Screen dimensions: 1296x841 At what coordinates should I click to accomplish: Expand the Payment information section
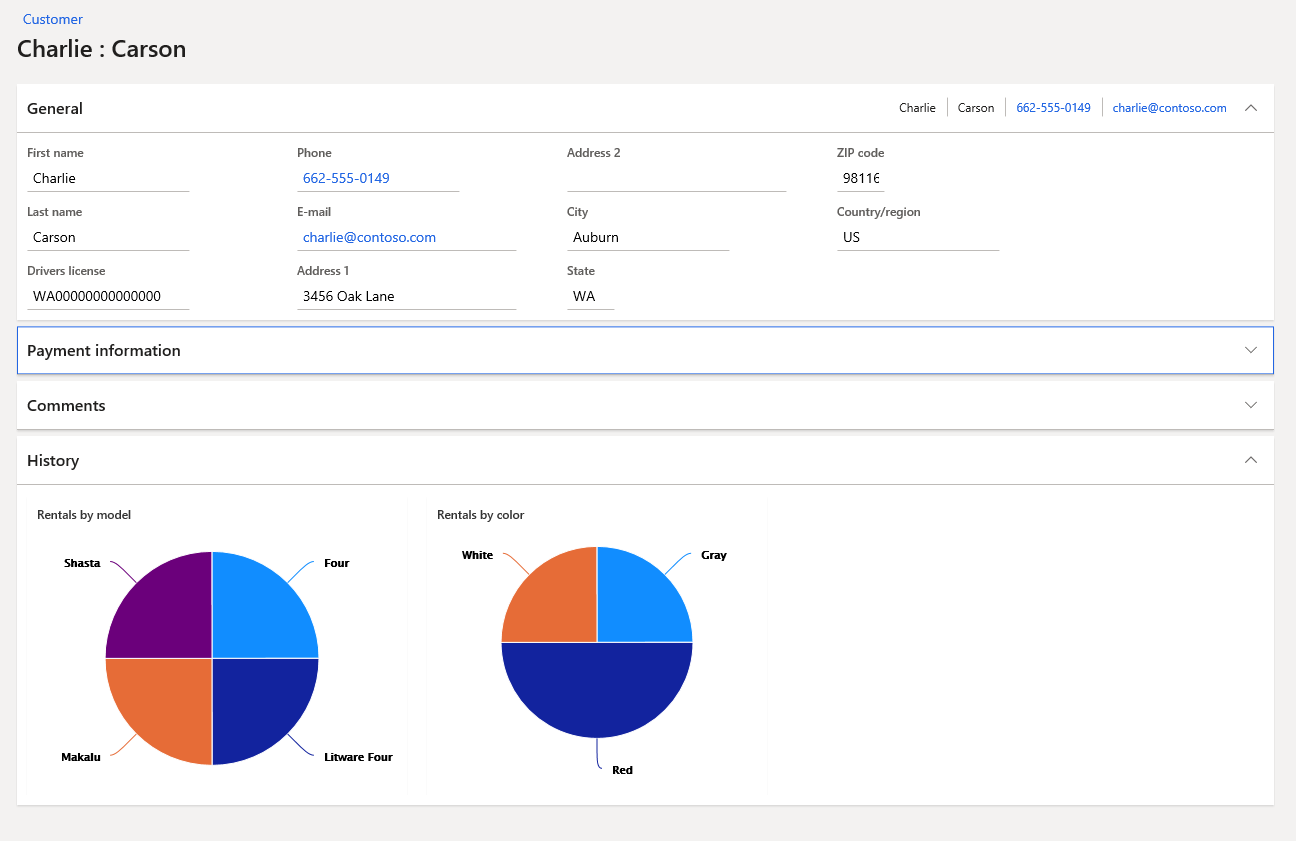[1251, 350]
